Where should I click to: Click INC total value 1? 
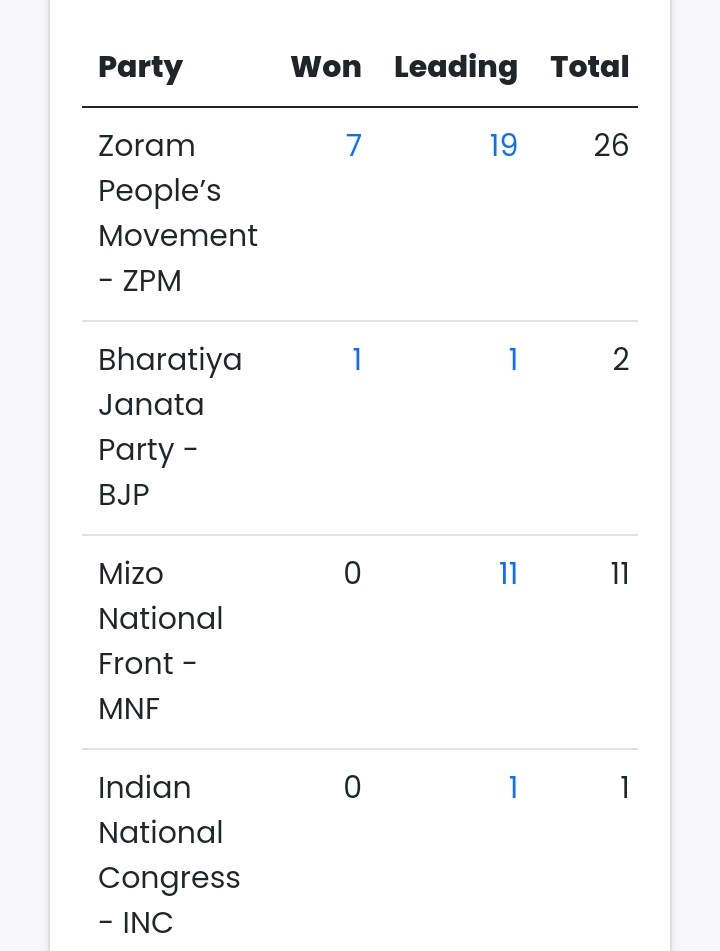click(x=625, y=788)
